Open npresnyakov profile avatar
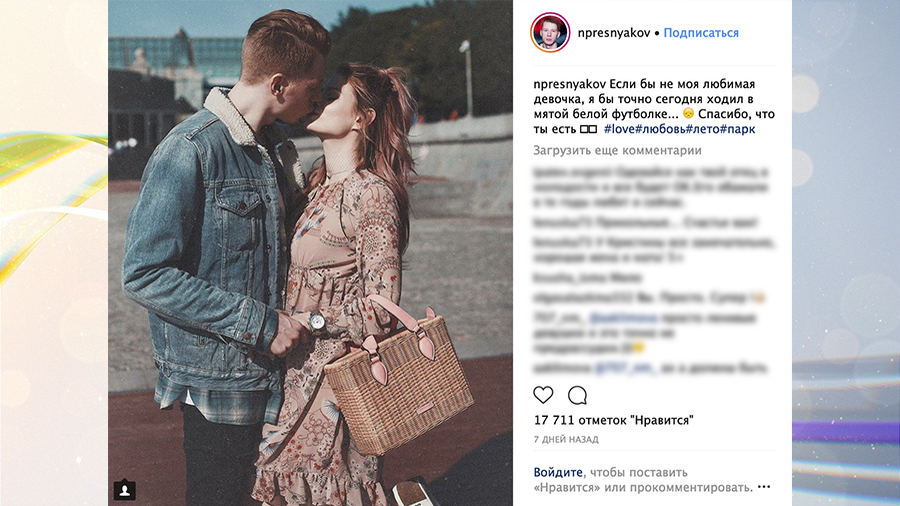 click(x=550, y=33)
